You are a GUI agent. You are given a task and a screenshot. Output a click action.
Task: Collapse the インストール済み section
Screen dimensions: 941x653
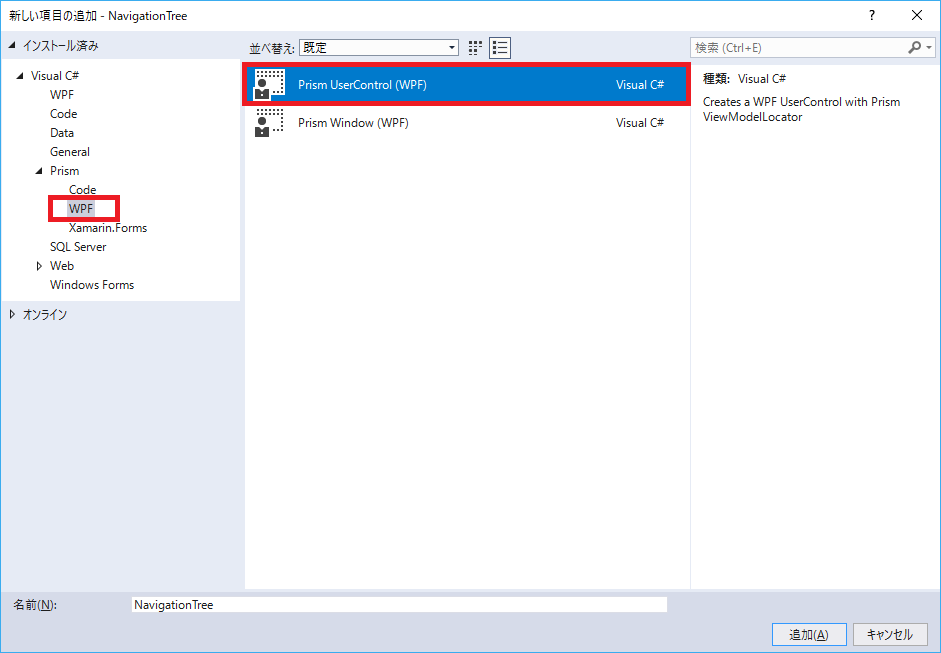pos(12,46)
